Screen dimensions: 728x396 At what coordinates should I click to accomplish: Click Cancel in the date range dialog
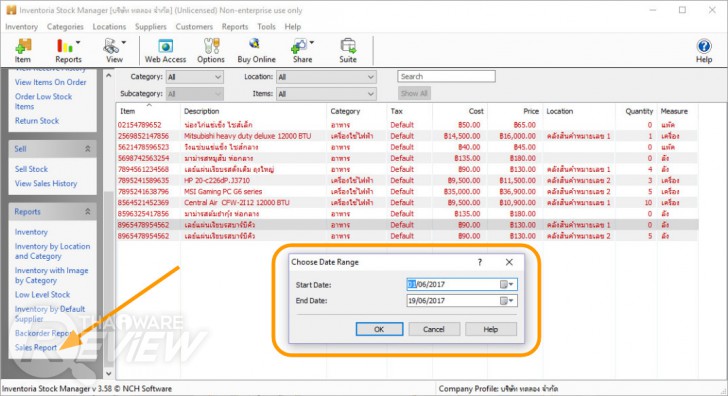[434, 329]
